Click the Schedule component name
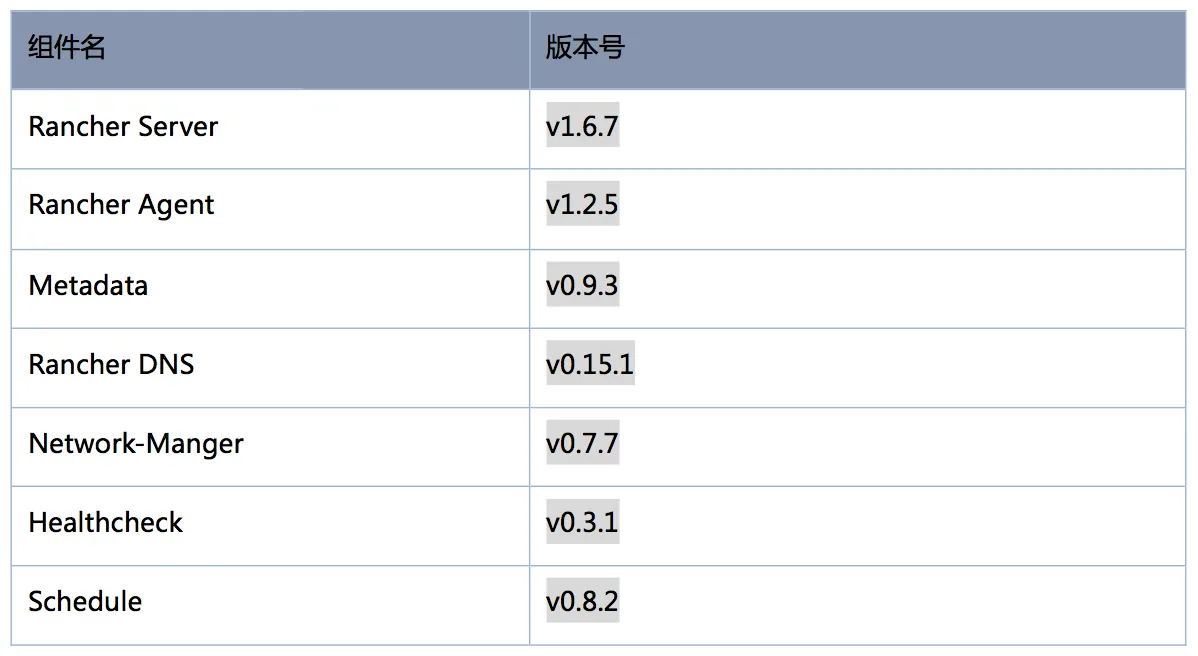 click(85, 602)
